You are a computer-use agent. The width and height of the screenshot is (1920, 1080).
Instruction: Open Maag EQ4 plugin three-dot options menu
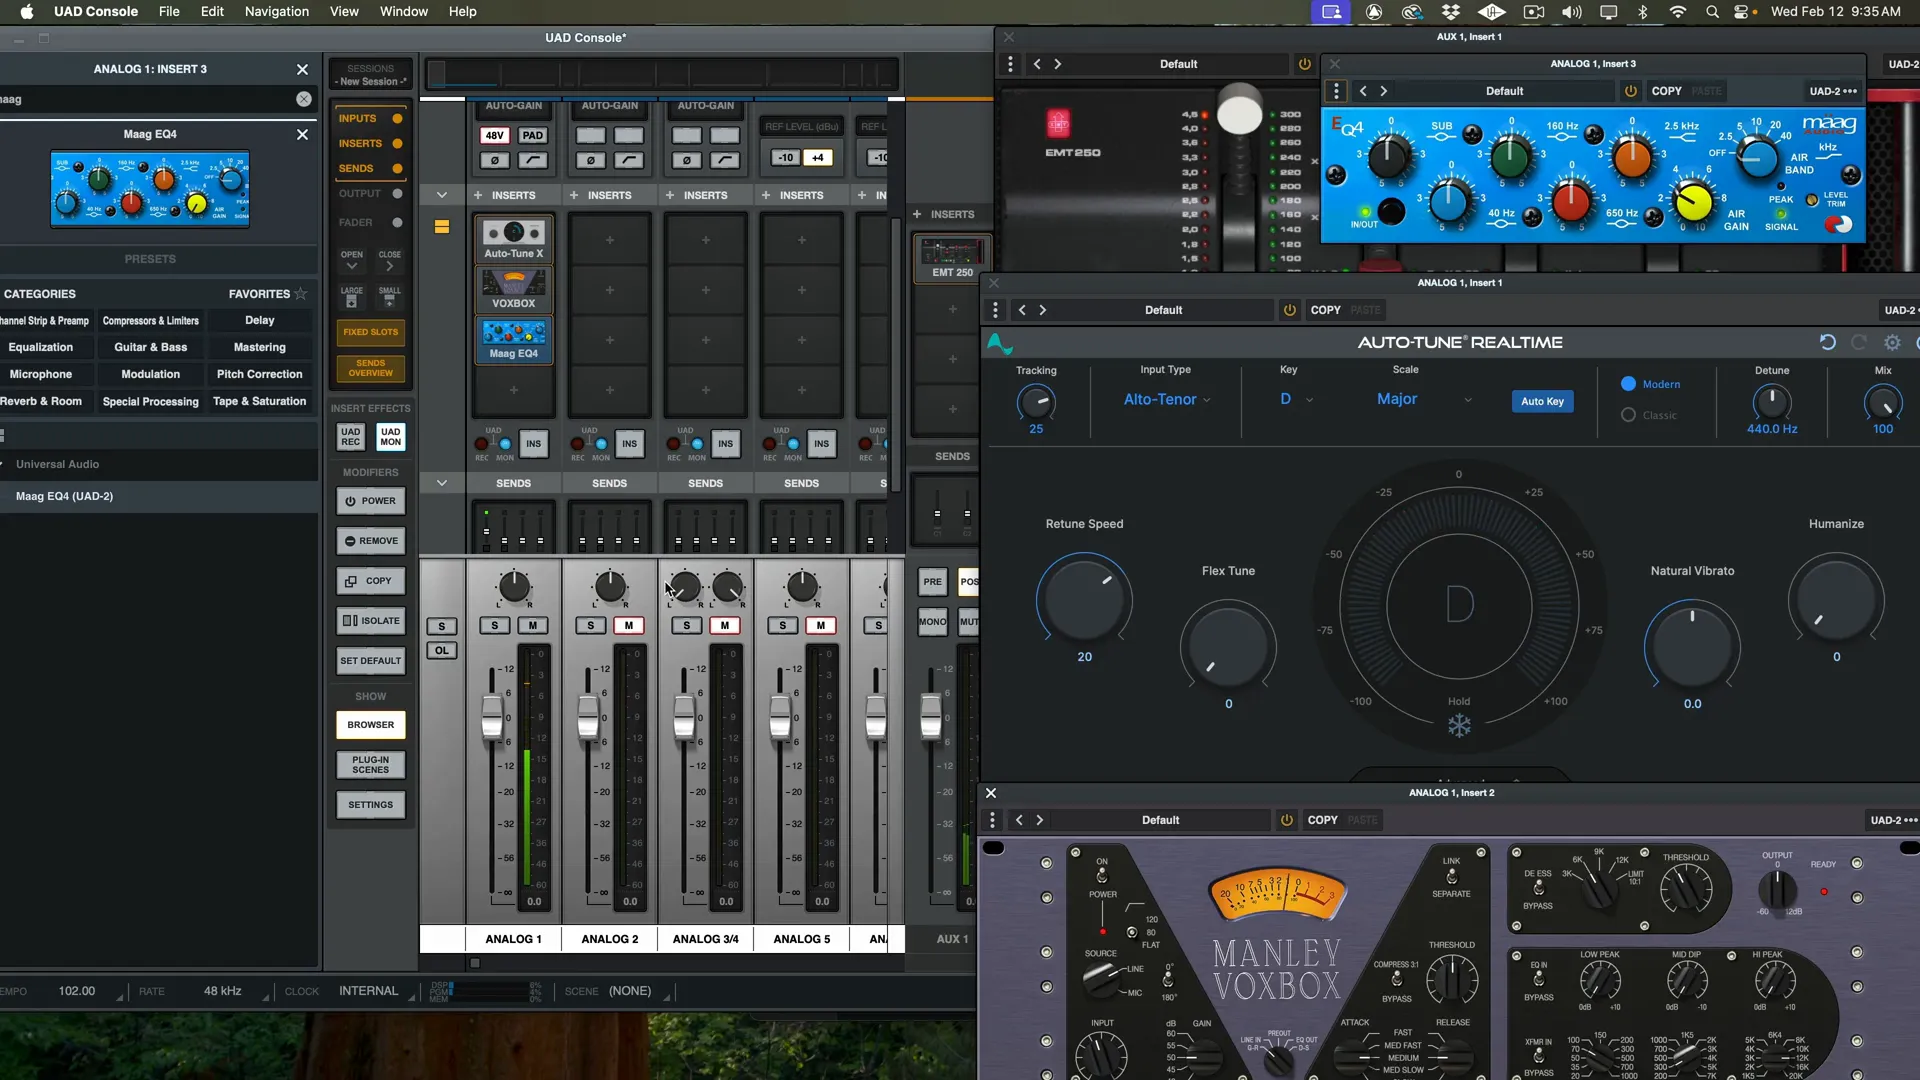point(1336,91)
